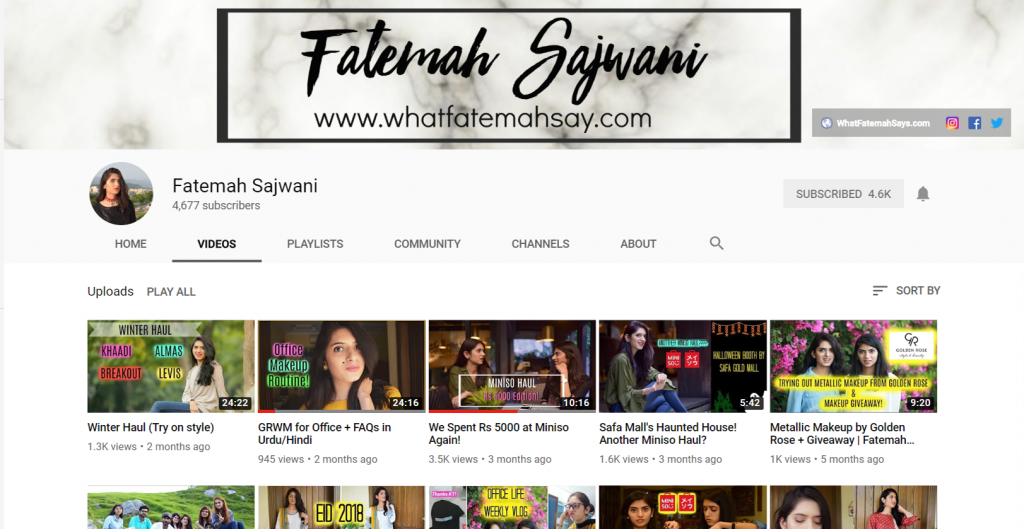This screenshot has width=1024, height=529.
Task: Click PLAY ALL next to Uploads
Action: pos(171,292)
